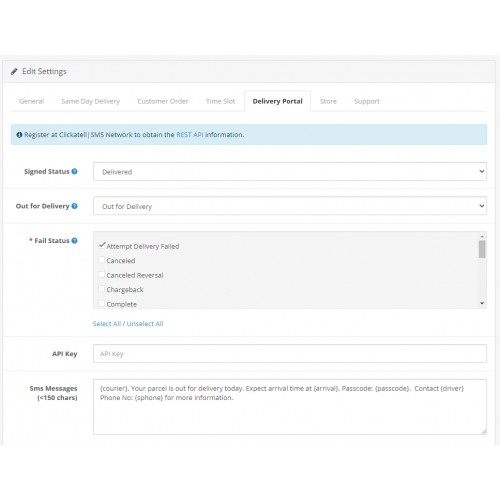Tick the Canceled Reversal checkbox
The height and width of the screenshot is (500, 500).
[x=102, y=275]
